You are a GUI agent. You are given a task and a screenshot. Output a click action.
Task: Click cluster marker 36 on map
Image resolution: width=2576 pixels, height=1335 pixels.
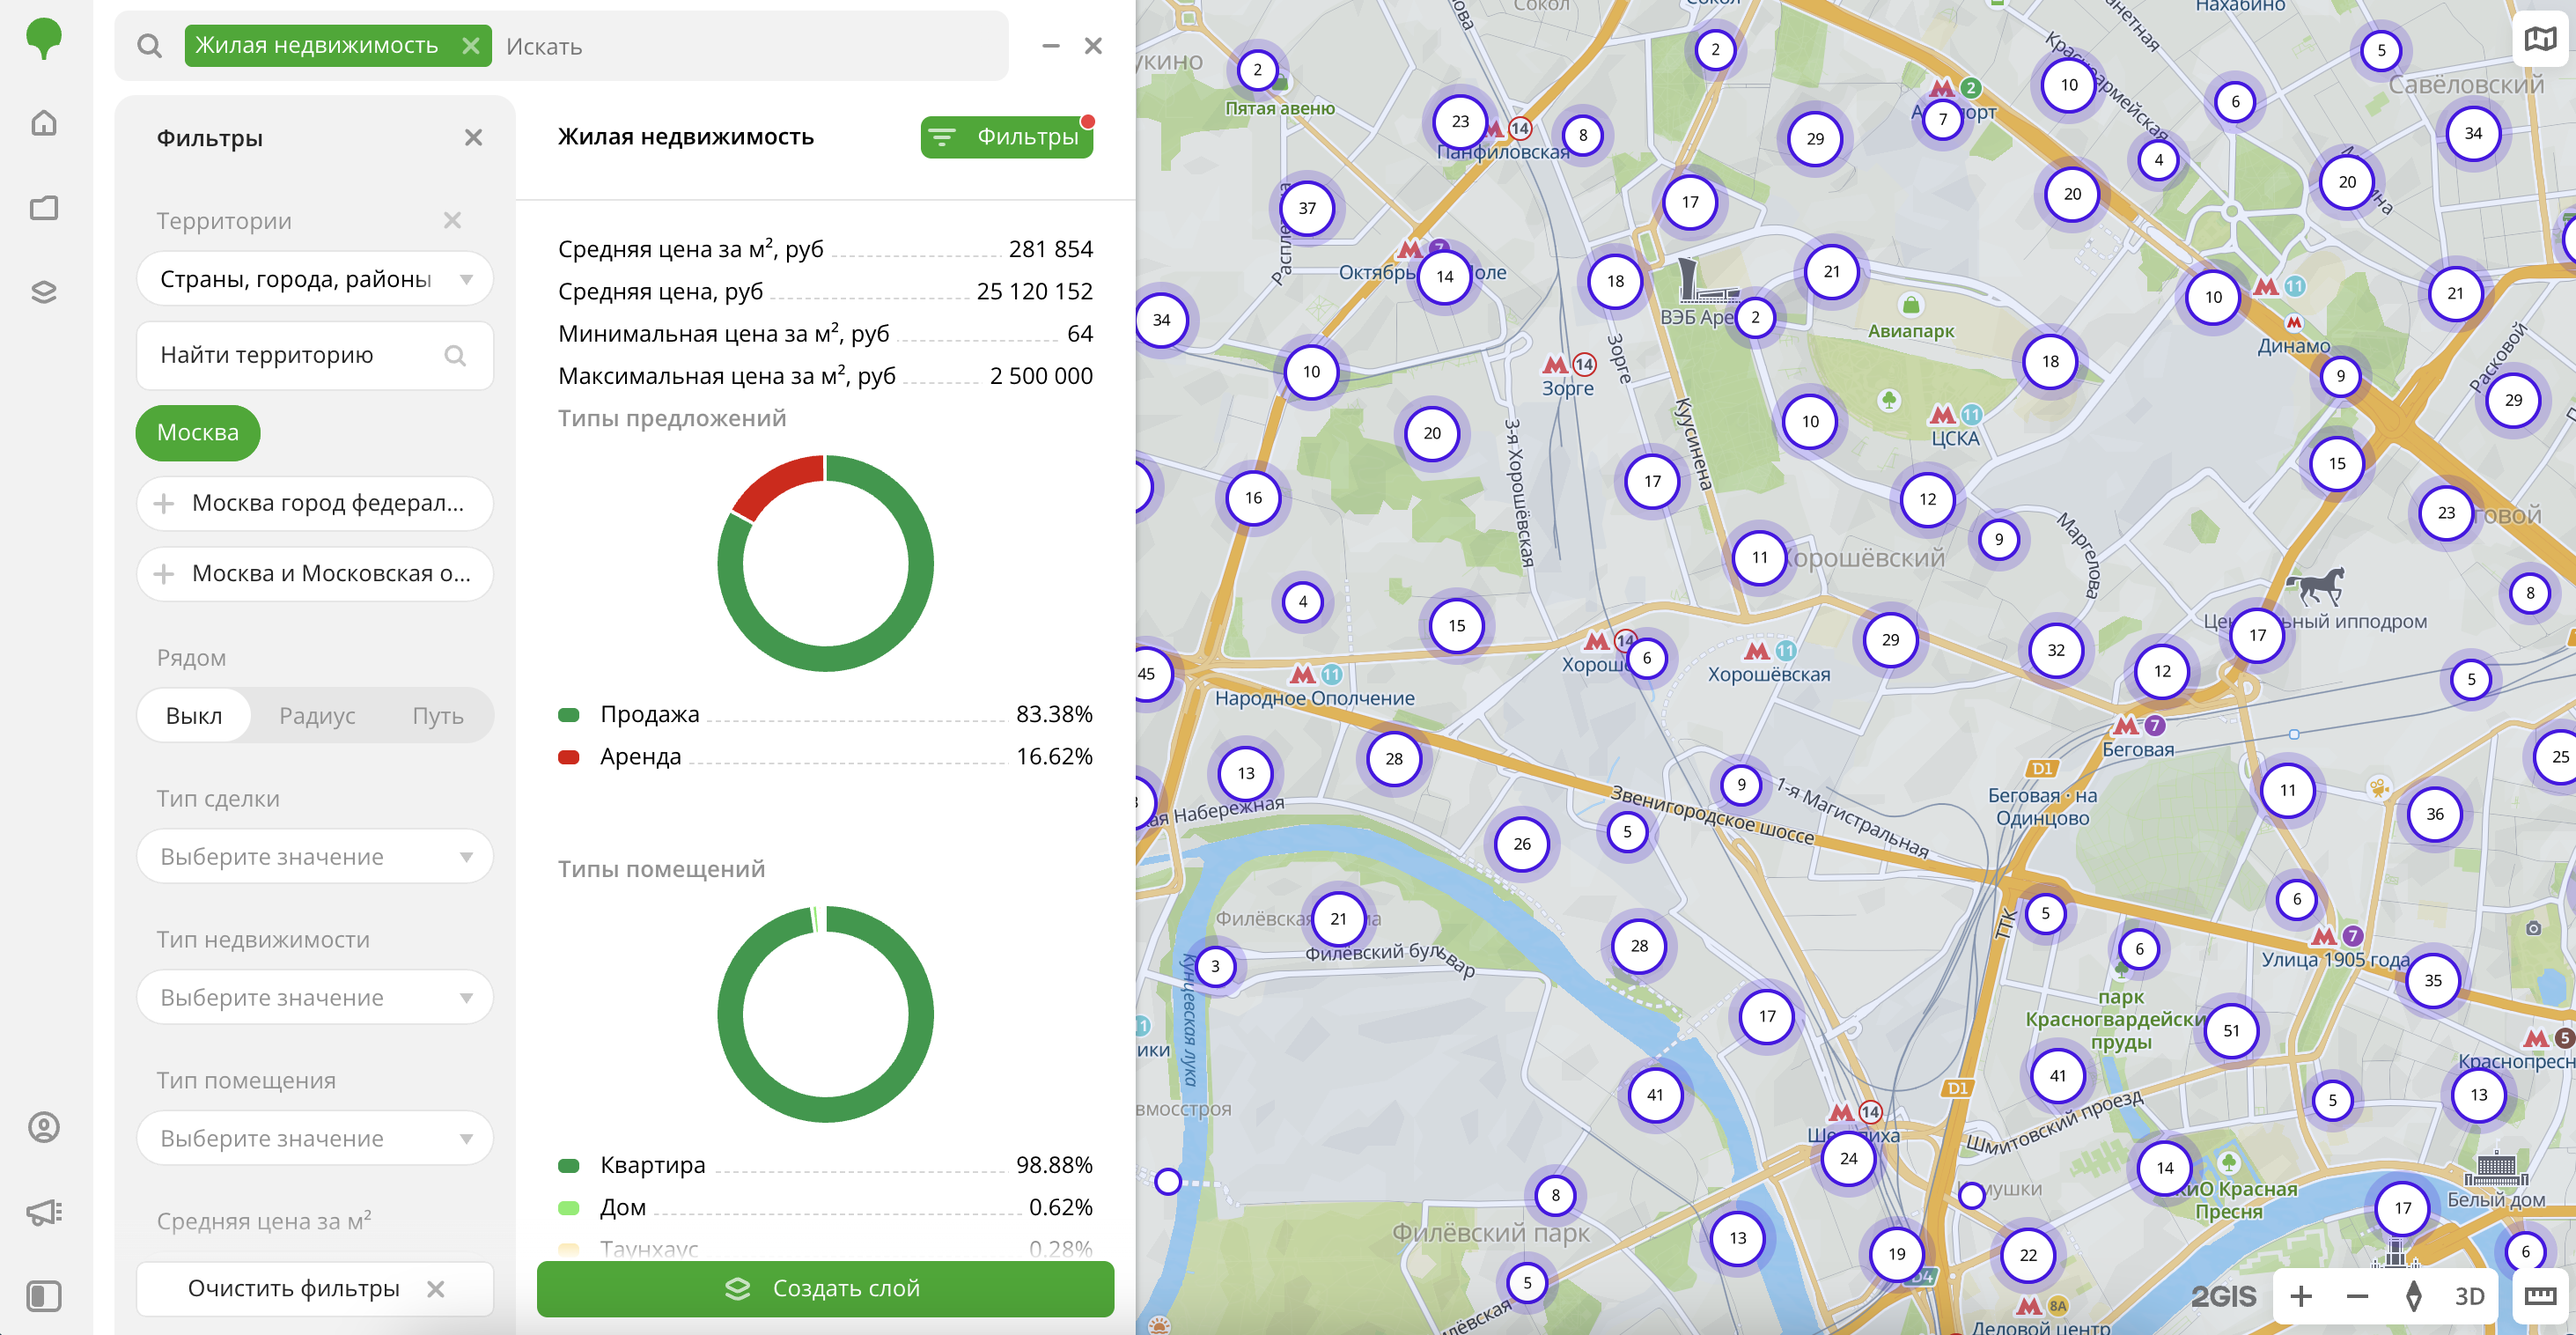coord(2434,814)
